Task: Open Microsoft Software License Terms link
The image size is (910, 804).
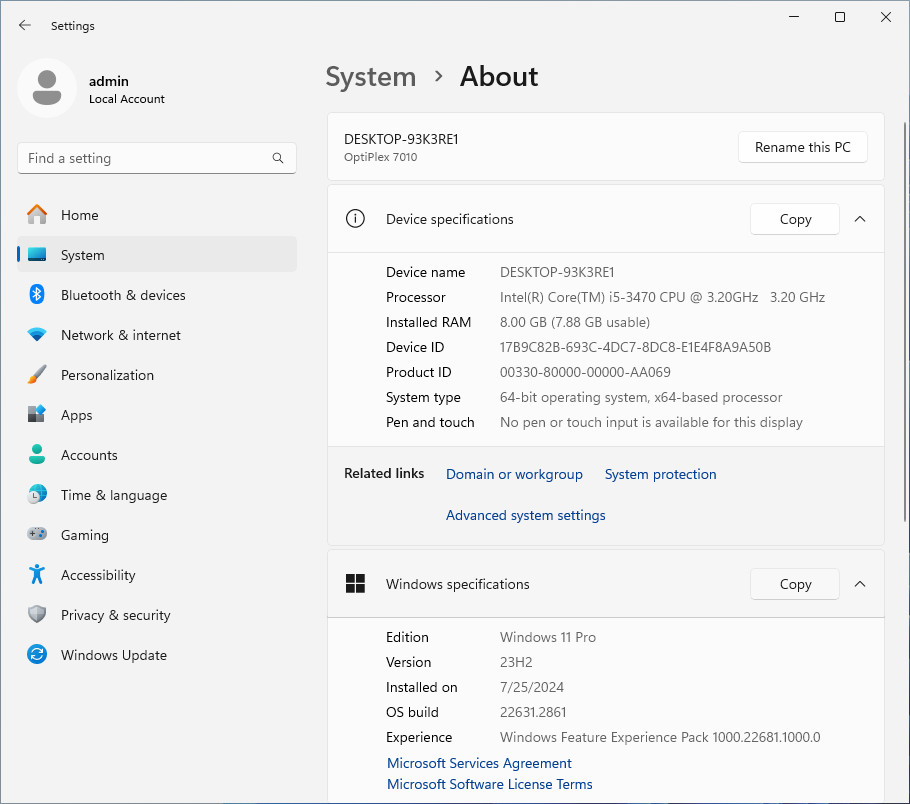Action: pyautogui.click(x=490, y=784)
